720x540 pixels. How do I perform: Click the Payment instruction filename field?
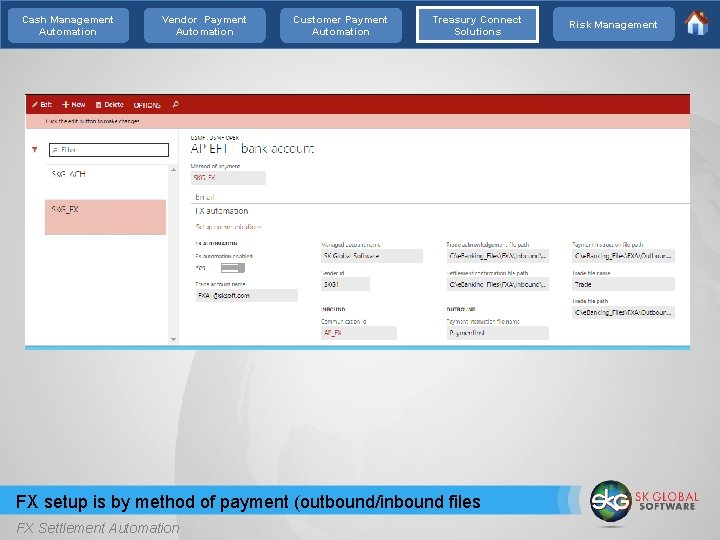coord(498,333)
